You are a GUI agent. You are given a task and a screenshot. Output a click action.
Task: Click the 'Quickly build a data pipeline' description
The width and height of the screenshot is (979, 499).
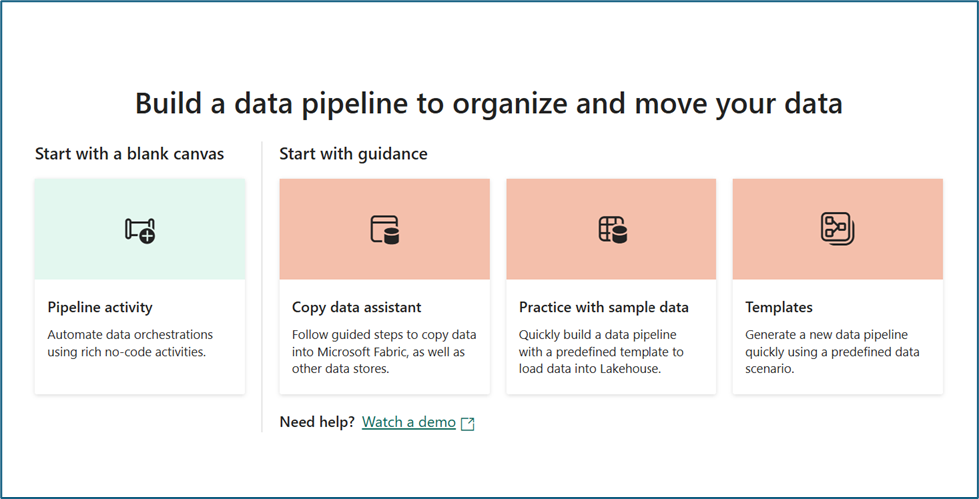click(601, 352)
